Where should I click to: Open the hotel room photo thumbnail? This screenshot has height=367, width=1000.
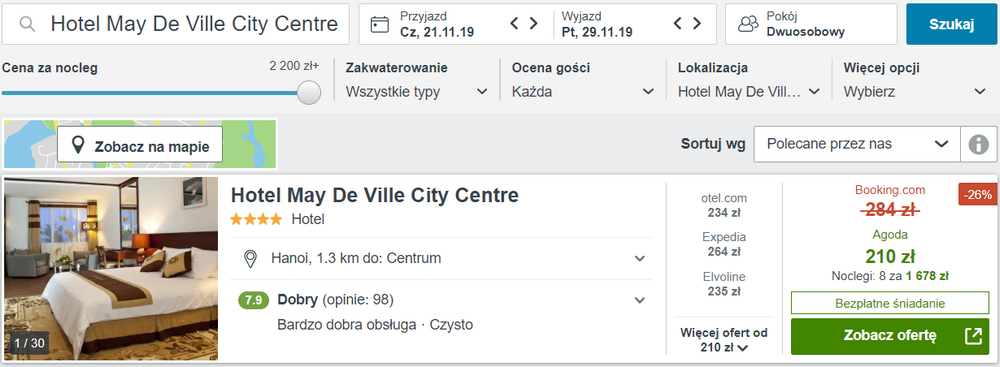pyautogui.click(x=111, y=269)
